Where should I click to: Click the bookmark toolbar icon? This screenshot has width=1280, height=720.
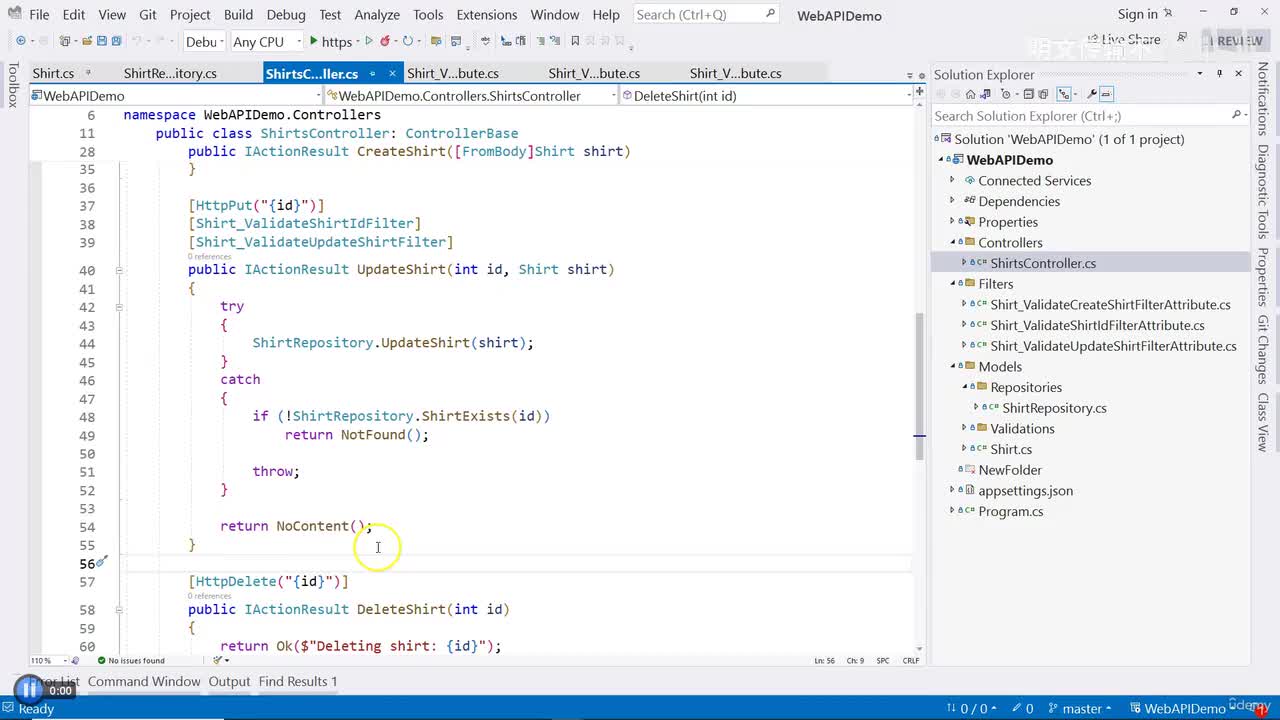tap(573, 42)
